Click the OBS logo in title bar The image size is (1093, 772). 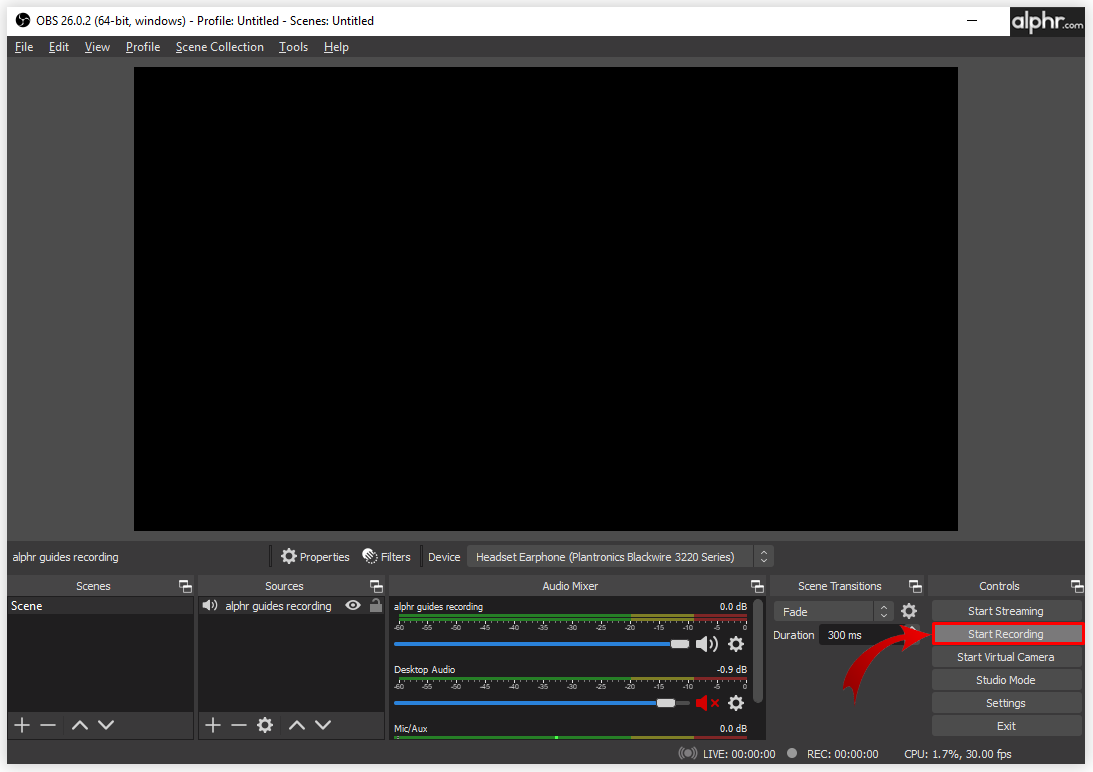(x=22, y=20)
